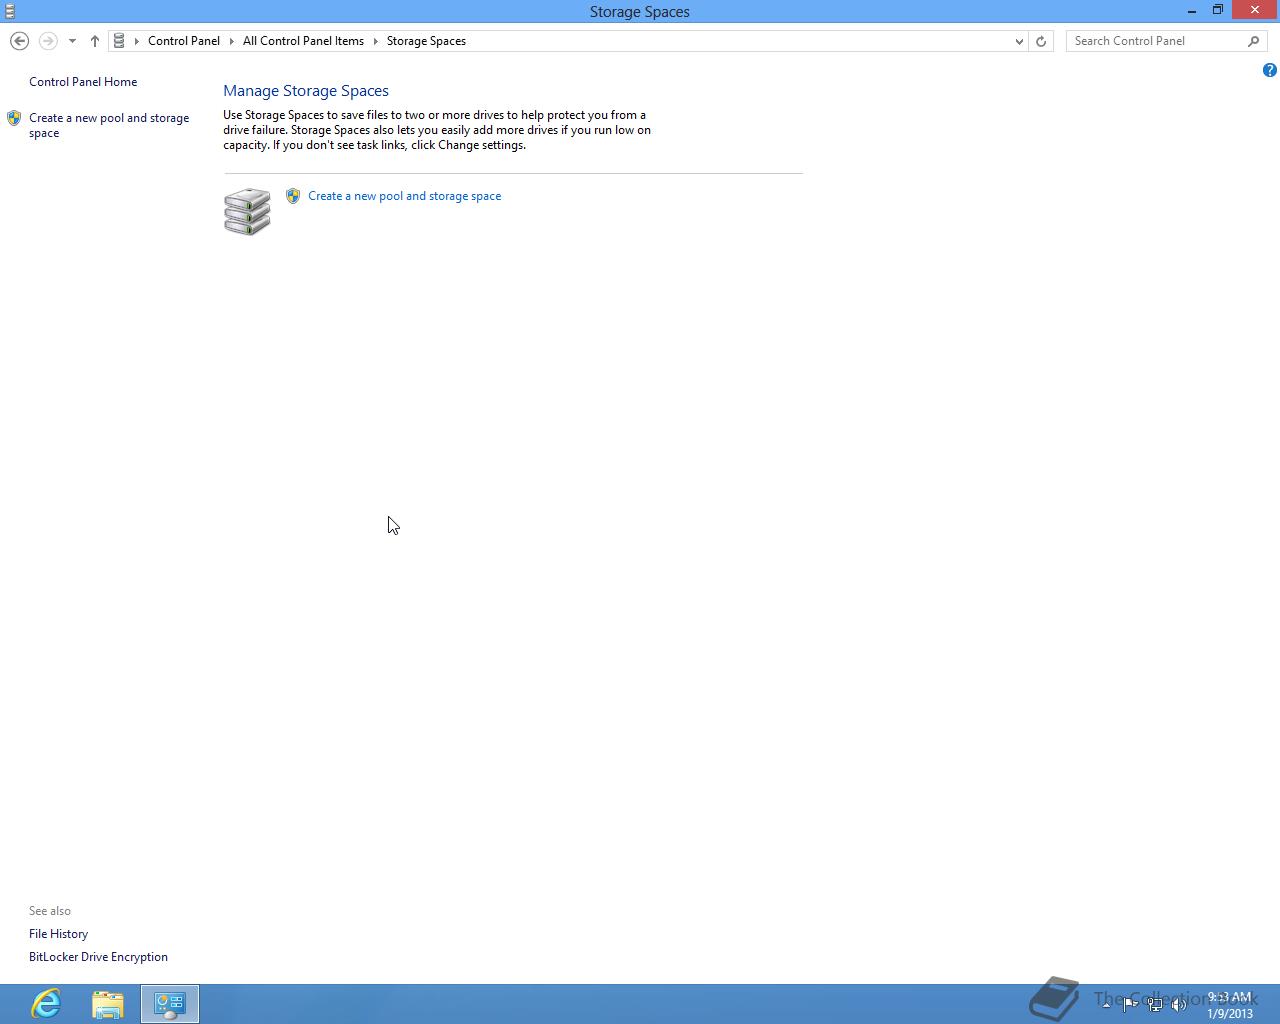Restore down the Storage Spaces window
Screen dimensions: 1280x1024
click(x=1218, y=11)
